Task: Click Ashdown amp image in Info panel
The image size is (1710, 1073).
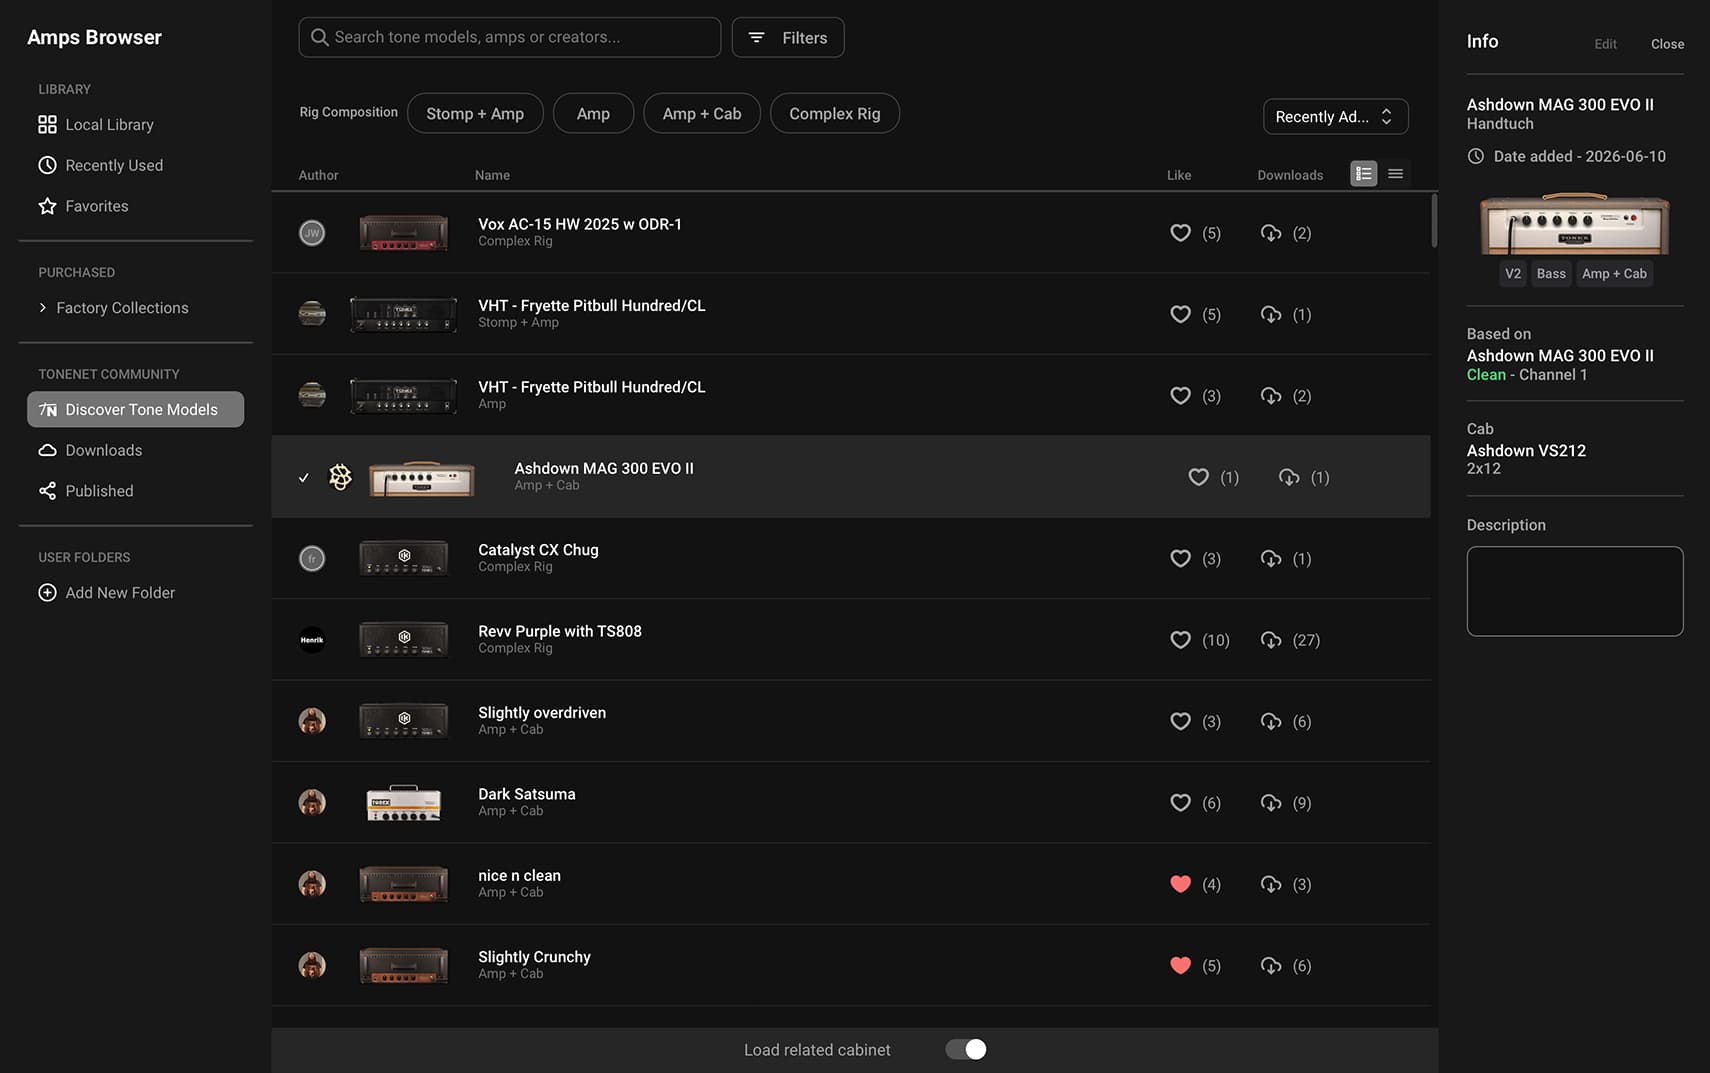Action: (x=1575, y=224)
